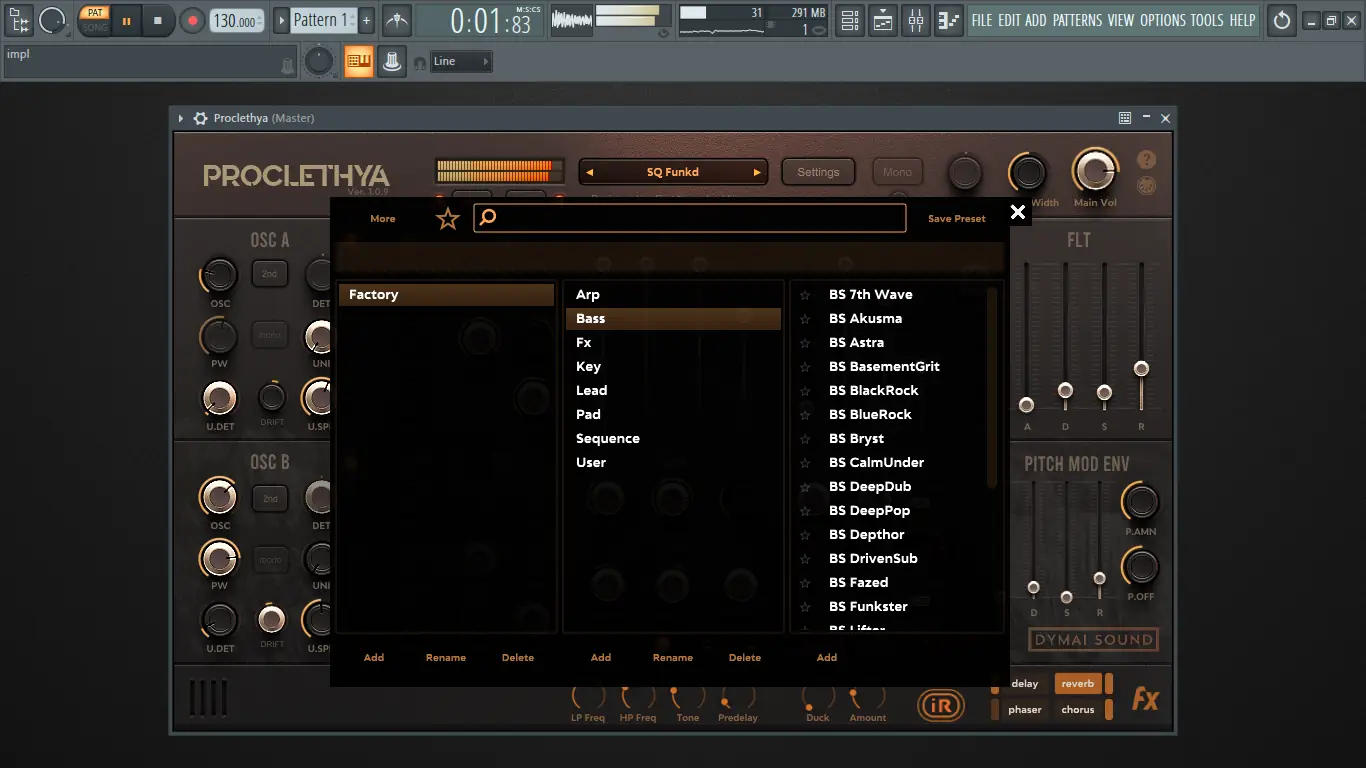Go to previous preset with left arrow

point(589,172)
